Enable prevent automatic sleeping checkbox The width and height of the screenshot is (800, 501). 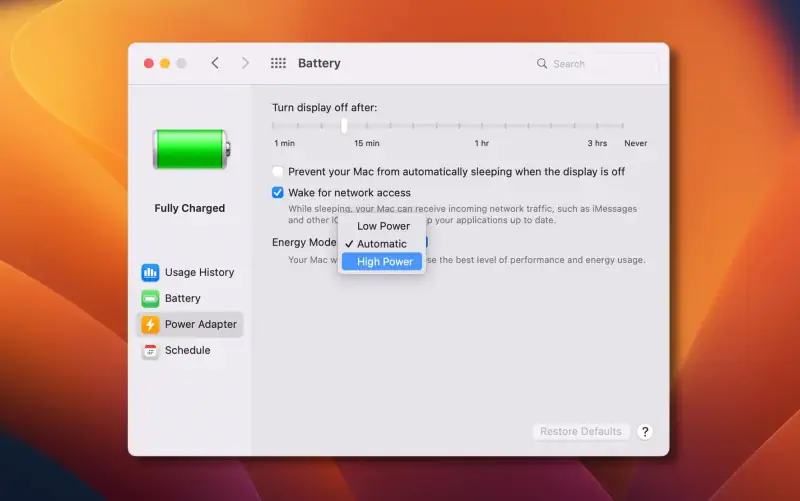click(x=278, y=171)
